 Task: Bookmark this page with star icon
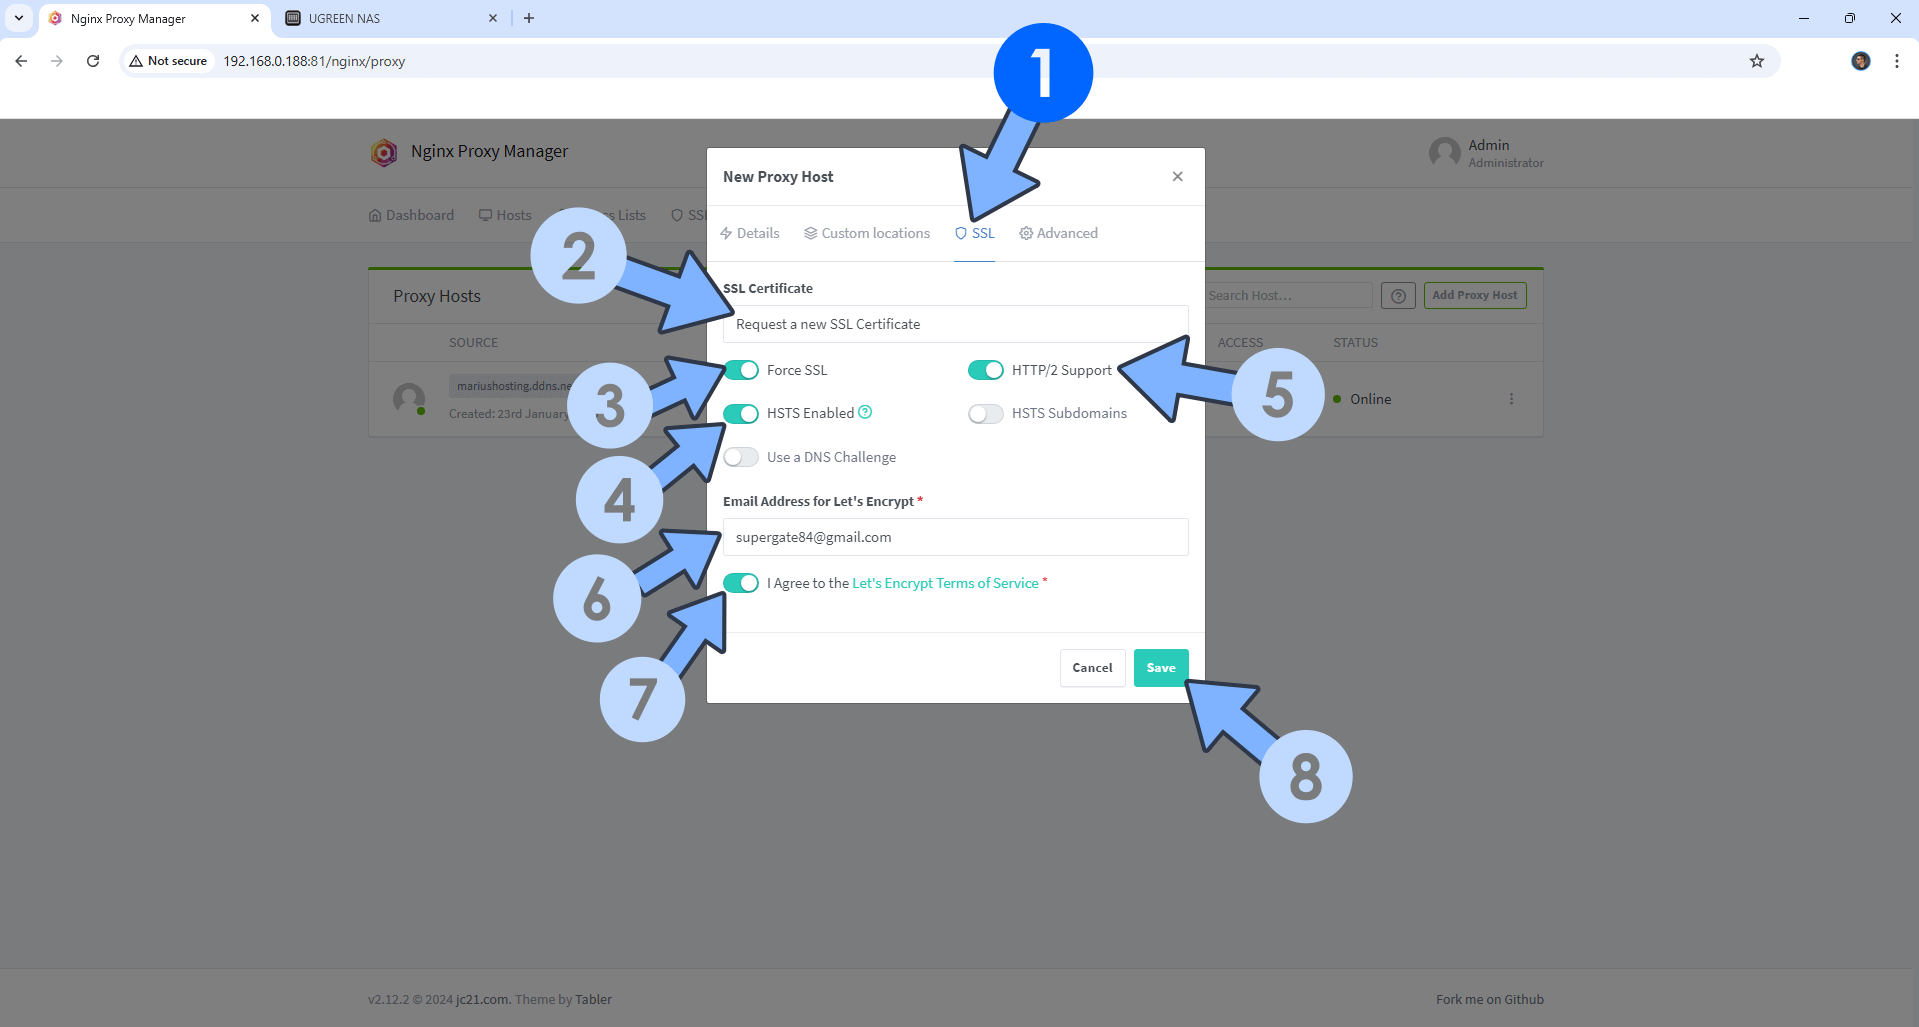(x=1756, y=61)
